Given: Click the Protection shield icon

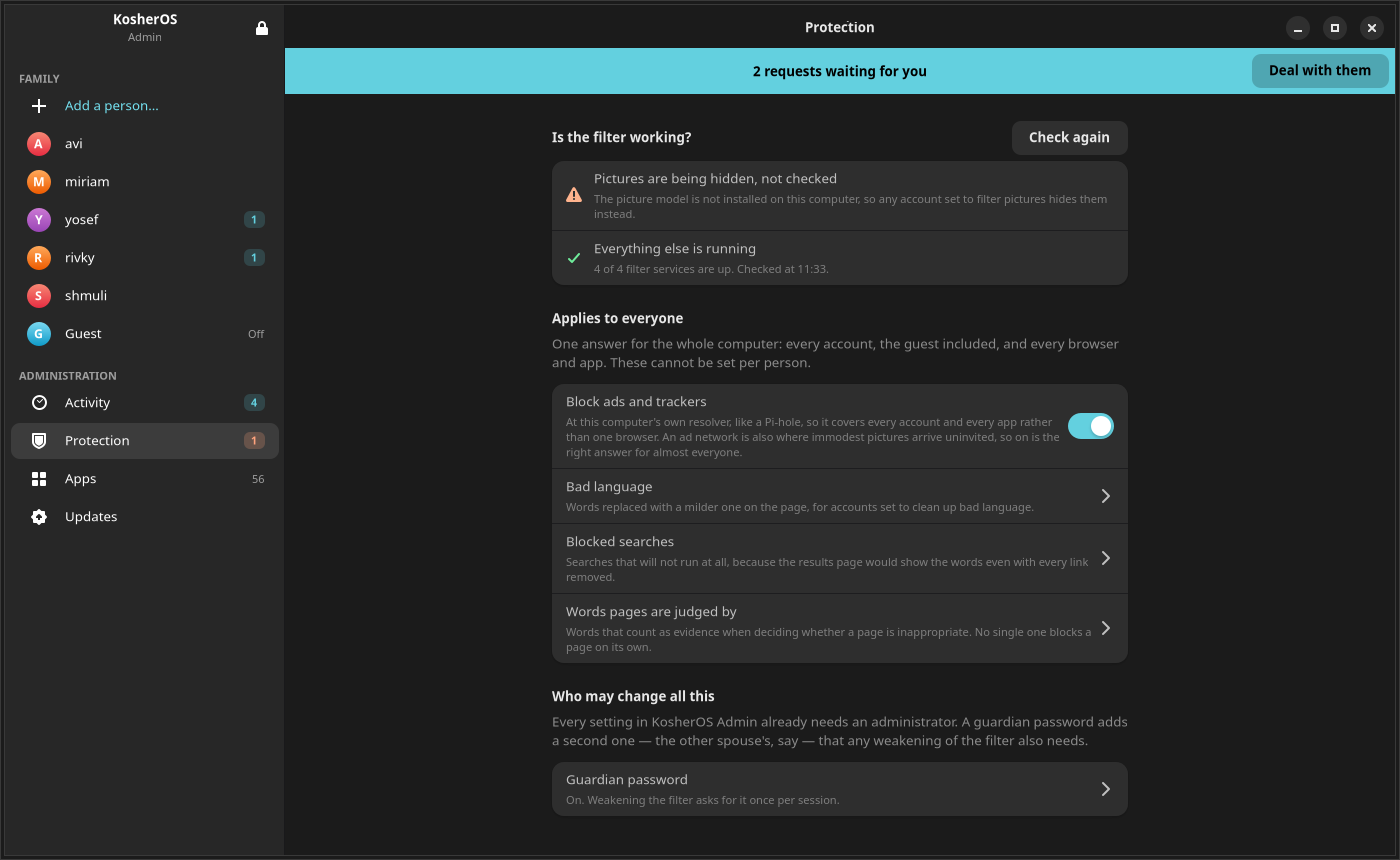Looking at the screenshot, I should tap(39, 441).
